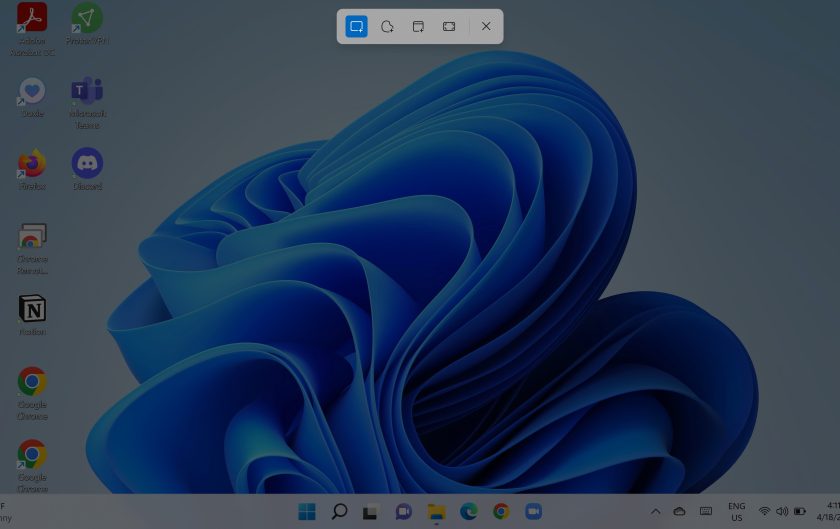The image size is (840, 529).
Task: Select the Firefox desktop shortcut
Action: pyautogui.click(x=32, y=164)
